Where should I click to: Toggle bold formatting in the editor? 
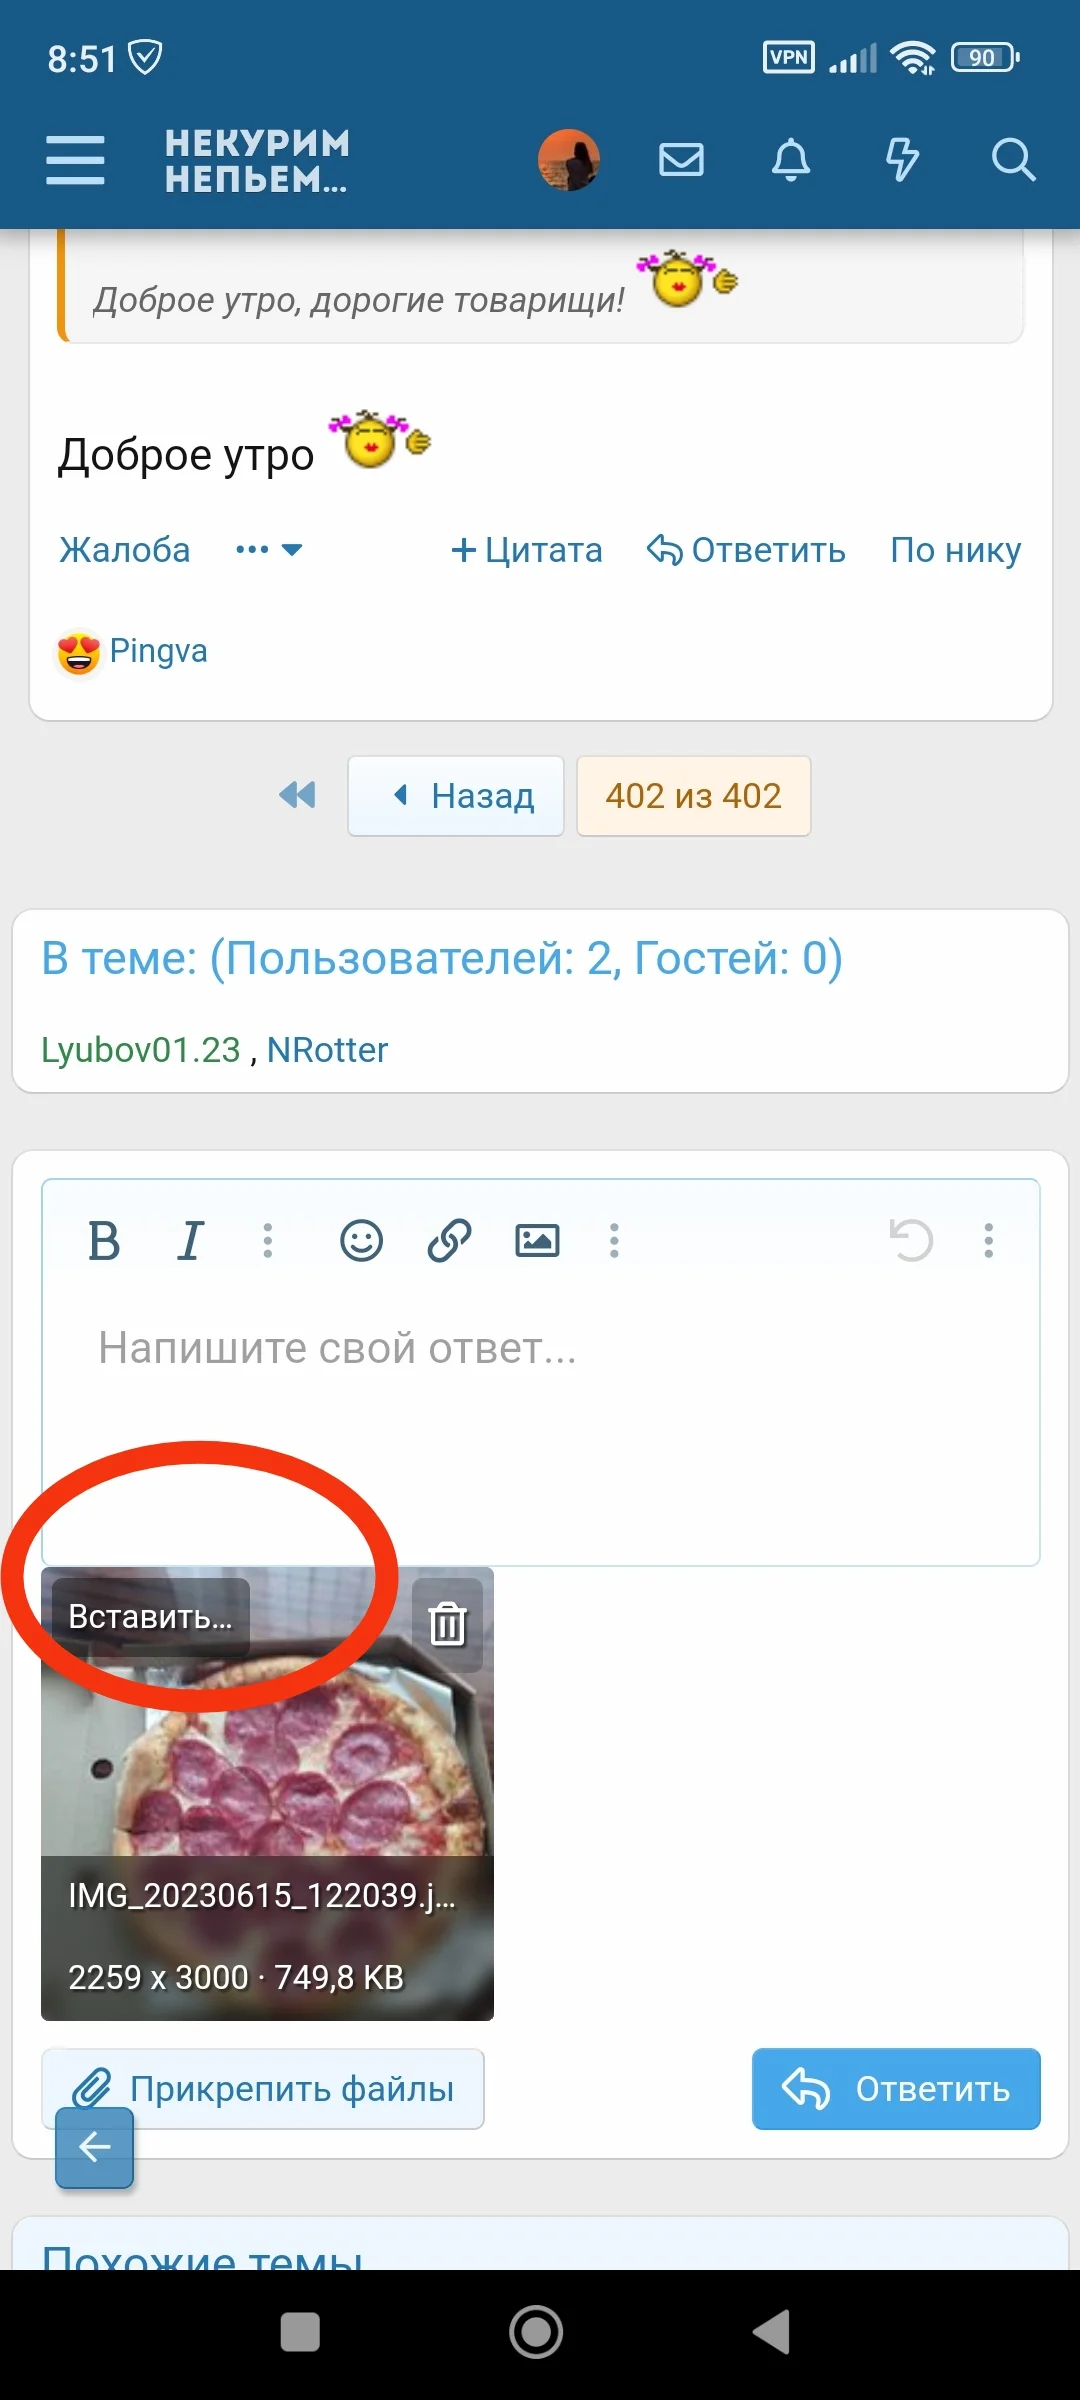pyautogui.click(x=104, y=1241)
